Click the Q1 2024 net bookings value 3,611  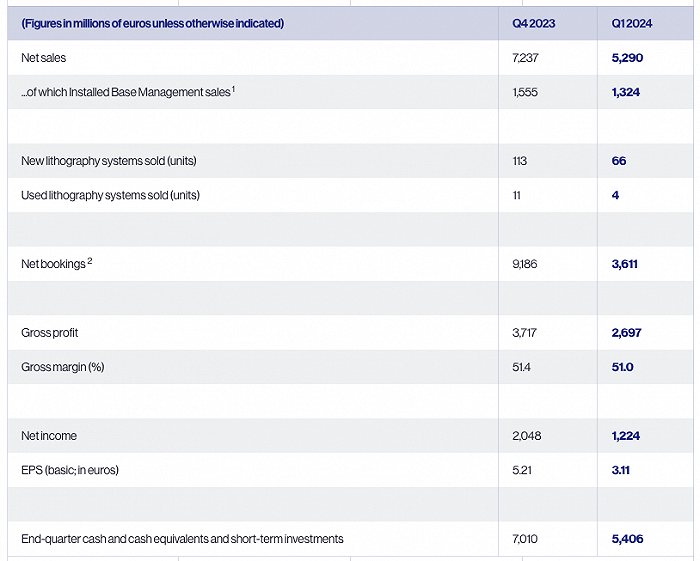(625, 264)
